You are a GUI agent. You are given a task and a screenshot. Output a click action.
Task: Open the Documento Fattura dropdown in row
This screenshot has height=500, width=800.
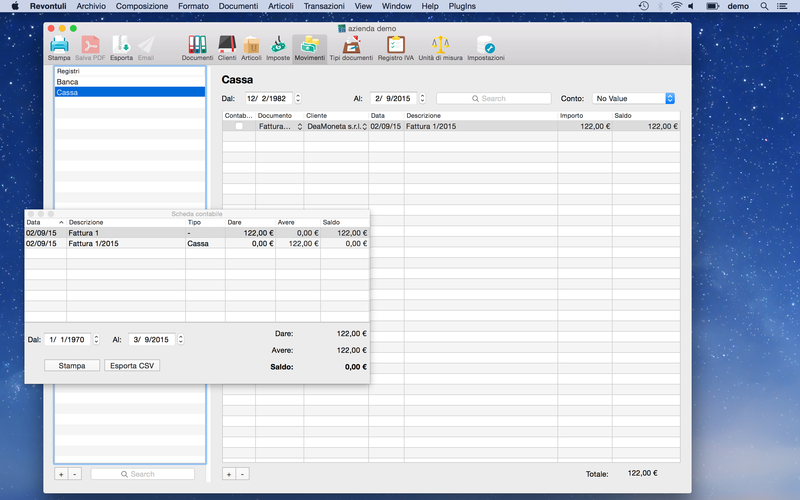pos(280,127)
